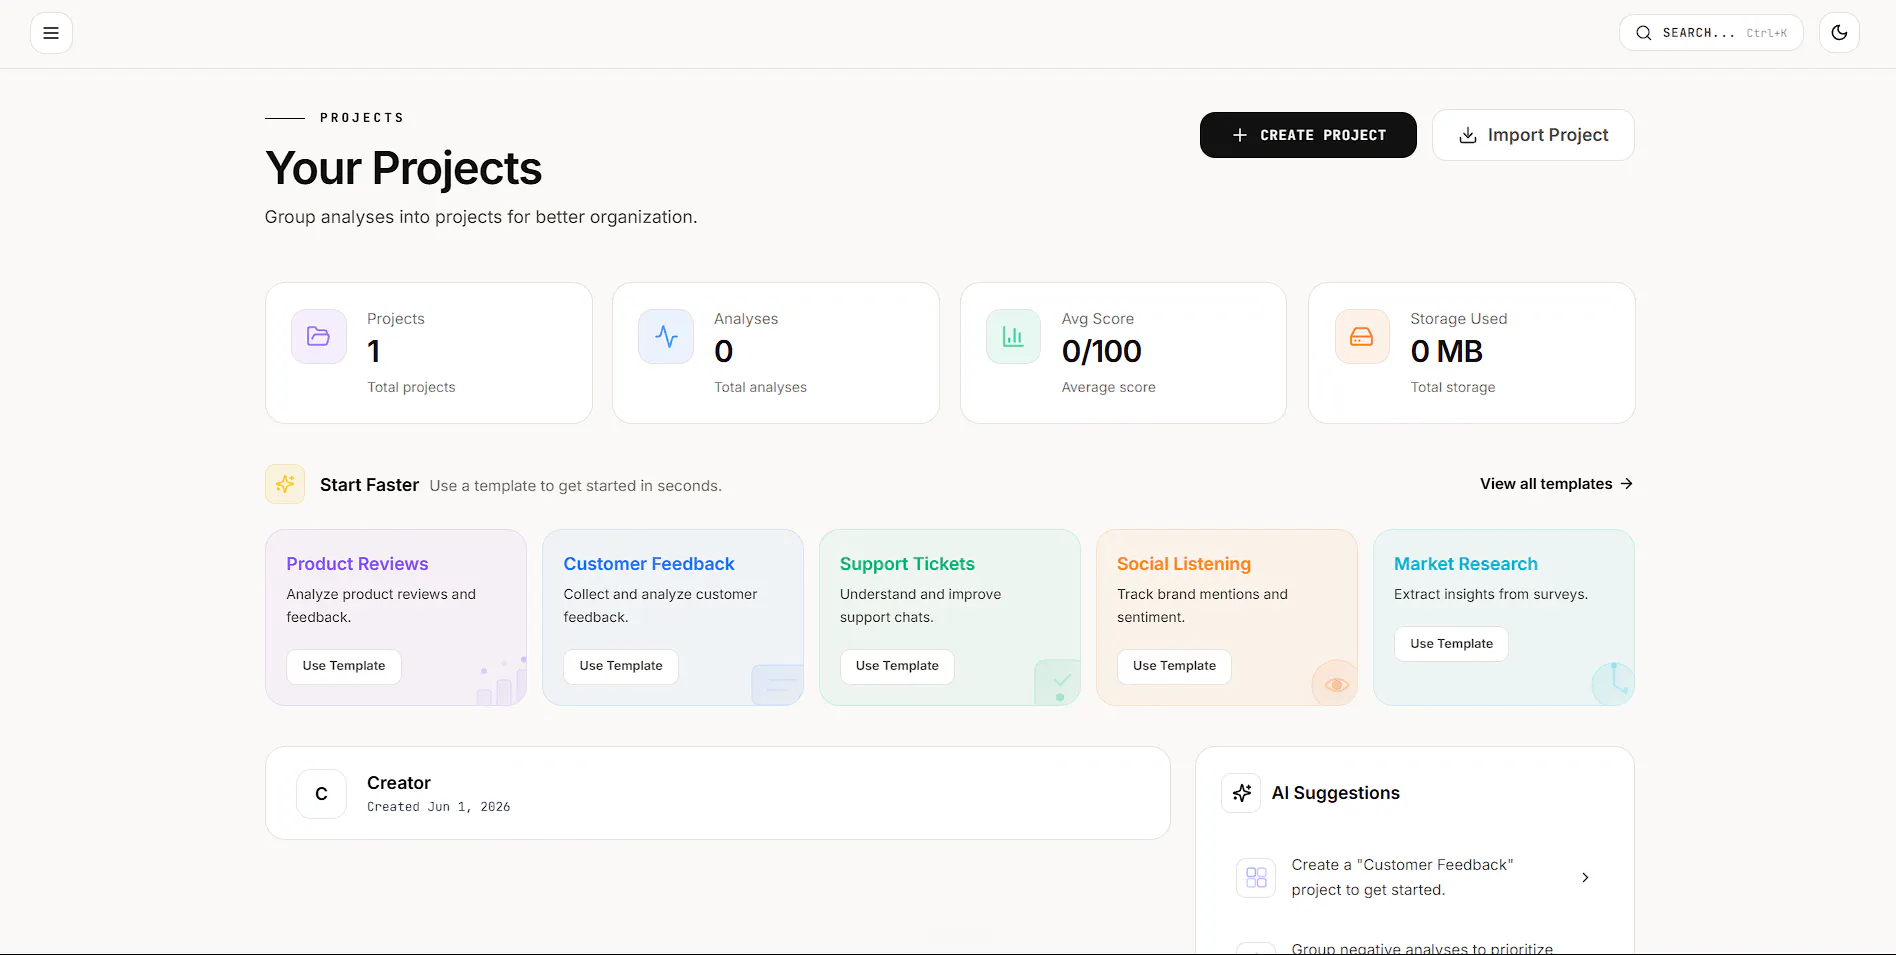Click the Product Reviews template title
1896x955 pixels.
click(357, 564)
